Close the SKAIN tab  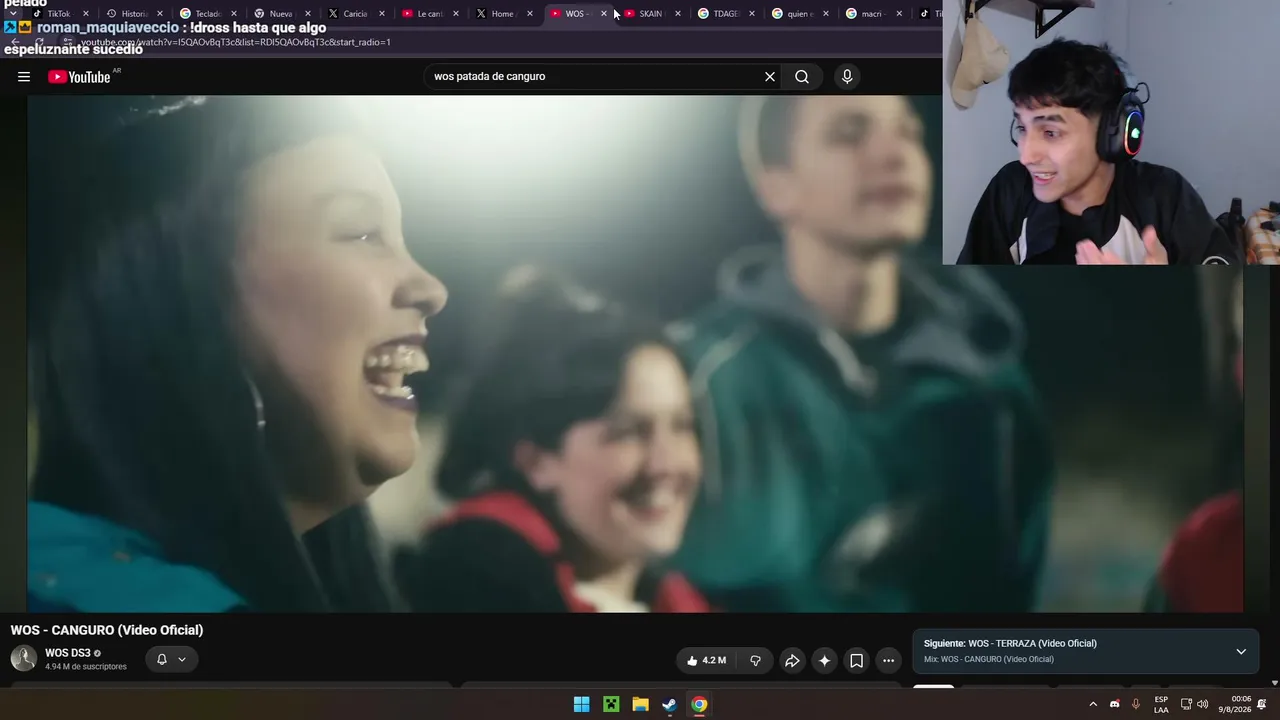[677, 14]
